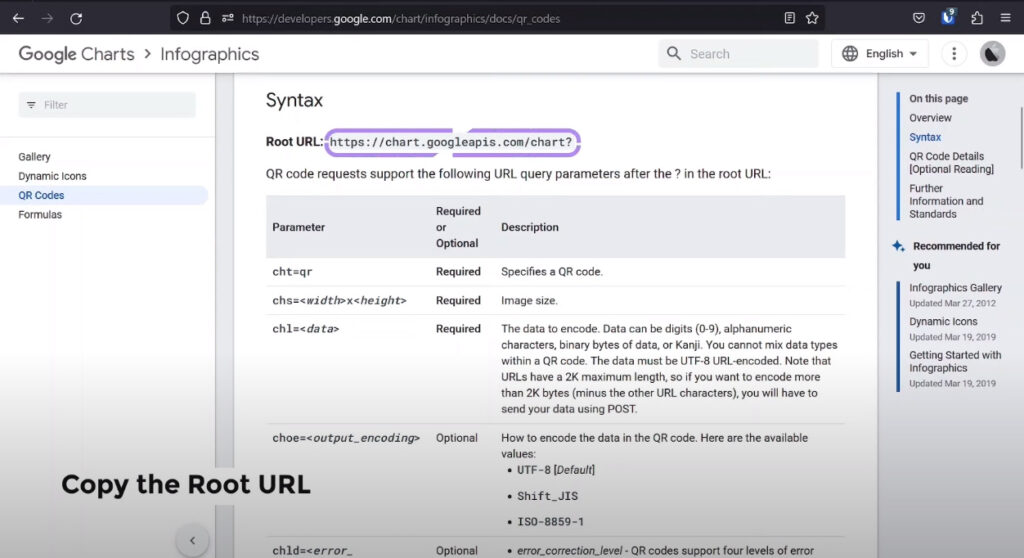Click the Recommended for you sparkle icon
This screenshot has height=558, width=1024.
[899, 246]
